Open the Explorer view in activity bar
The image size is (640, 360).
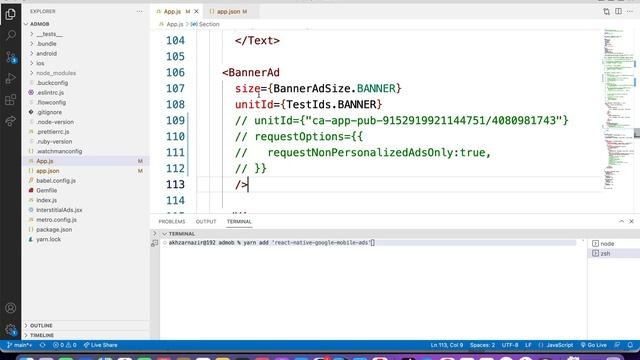click(x=11, y=14)
